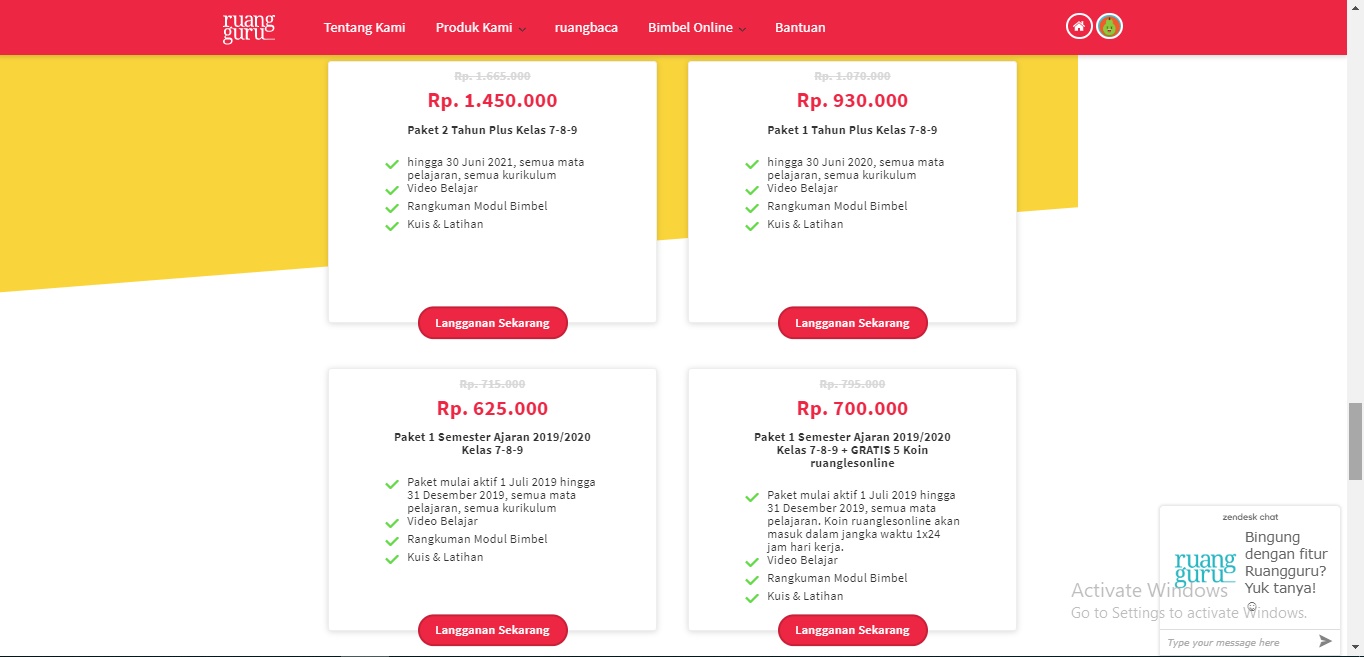This screenshot has width=1364, height=657.
Task: Click the Kuis & Latihan checkmark in the Rp. 930.000 card
Action: [x=752, y=226]
